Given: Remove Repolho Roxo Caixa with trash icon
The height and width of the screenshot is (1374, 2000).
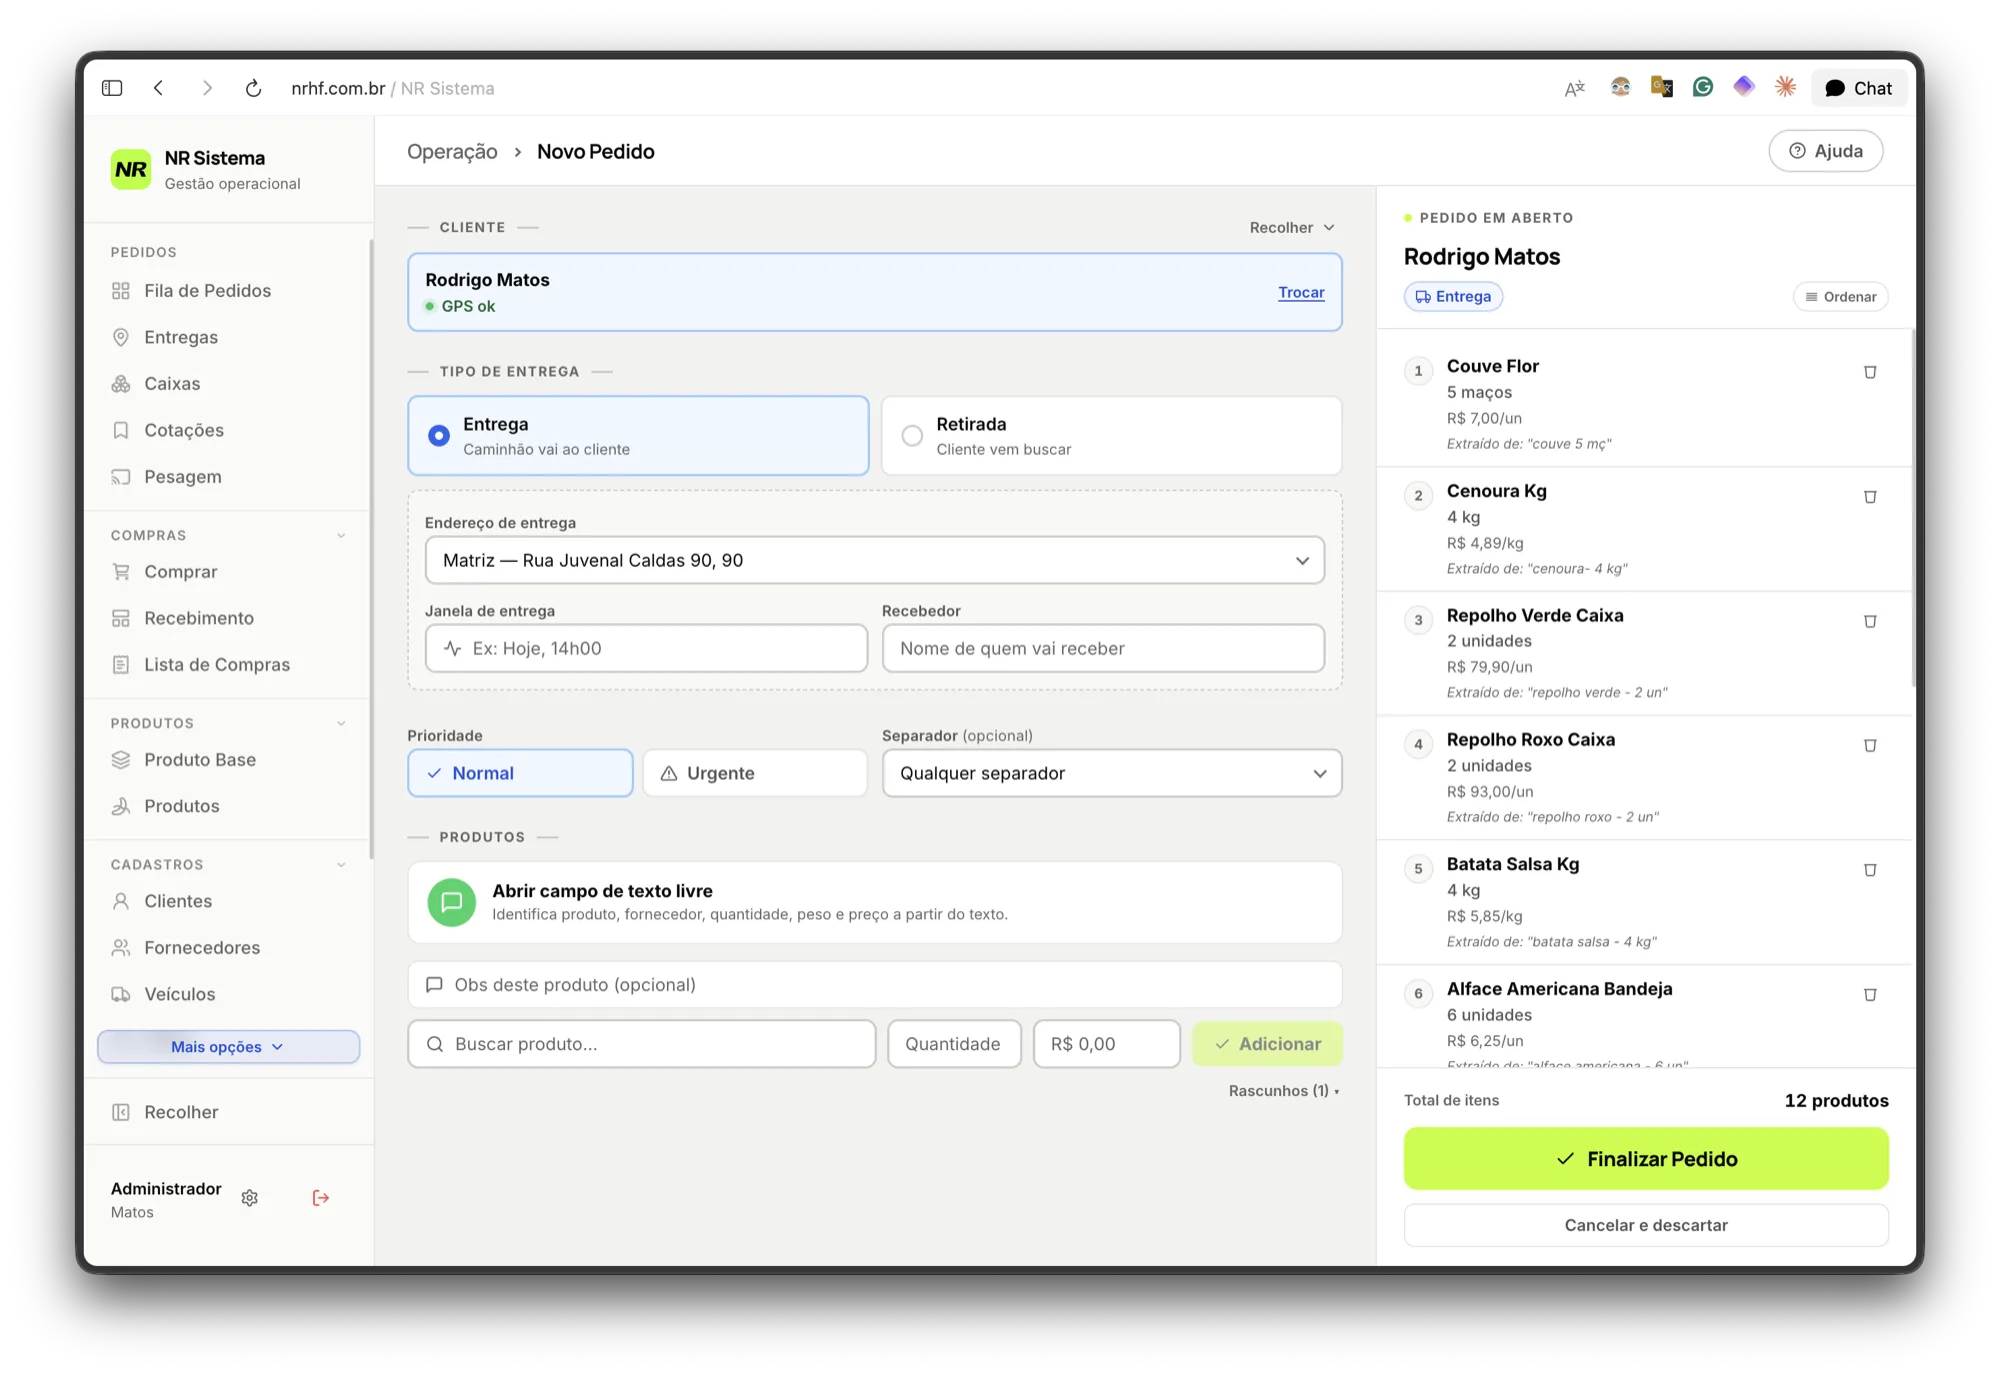Looking at the screenshot, I should (1870, 745).
